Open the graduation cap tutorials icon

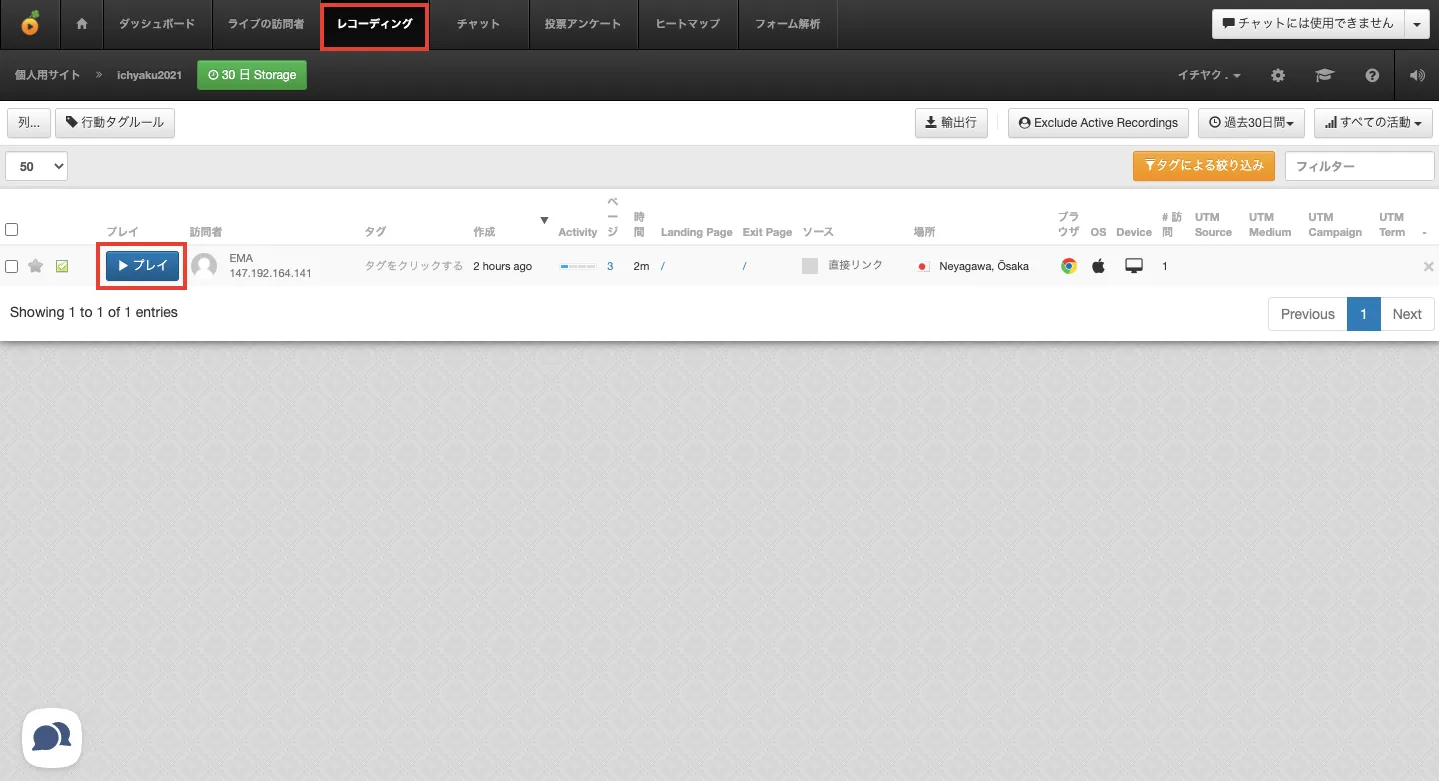[1324, 75]
